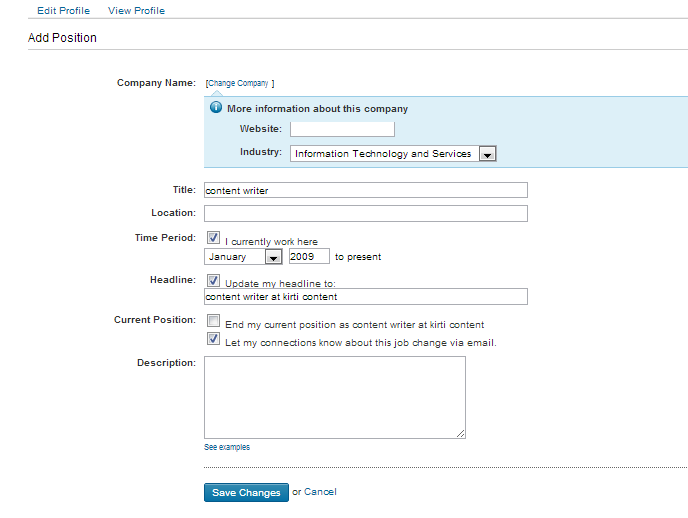This screenshot has width=688, height=518.
Task: Click the 'Time Period:' label
Action: click(x=165, y=238)
